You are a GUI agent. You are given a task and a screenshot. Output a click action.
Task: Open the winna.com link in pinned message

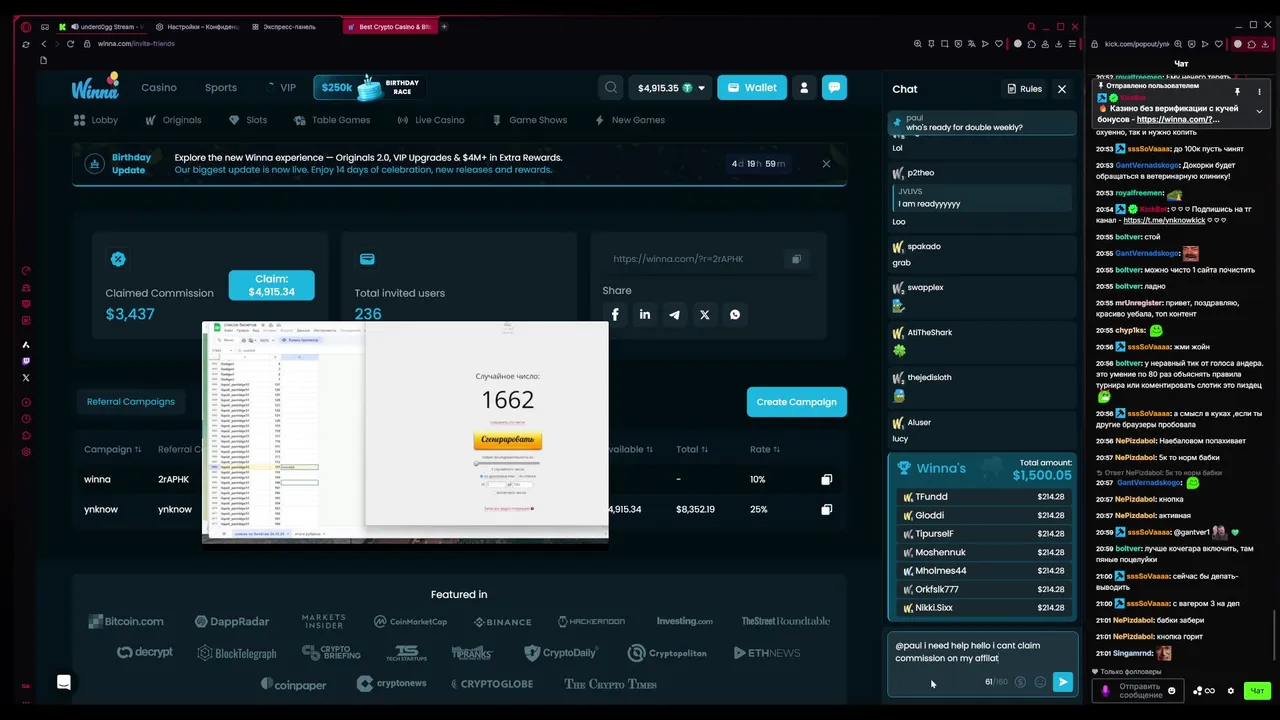tap(1180, 119)
